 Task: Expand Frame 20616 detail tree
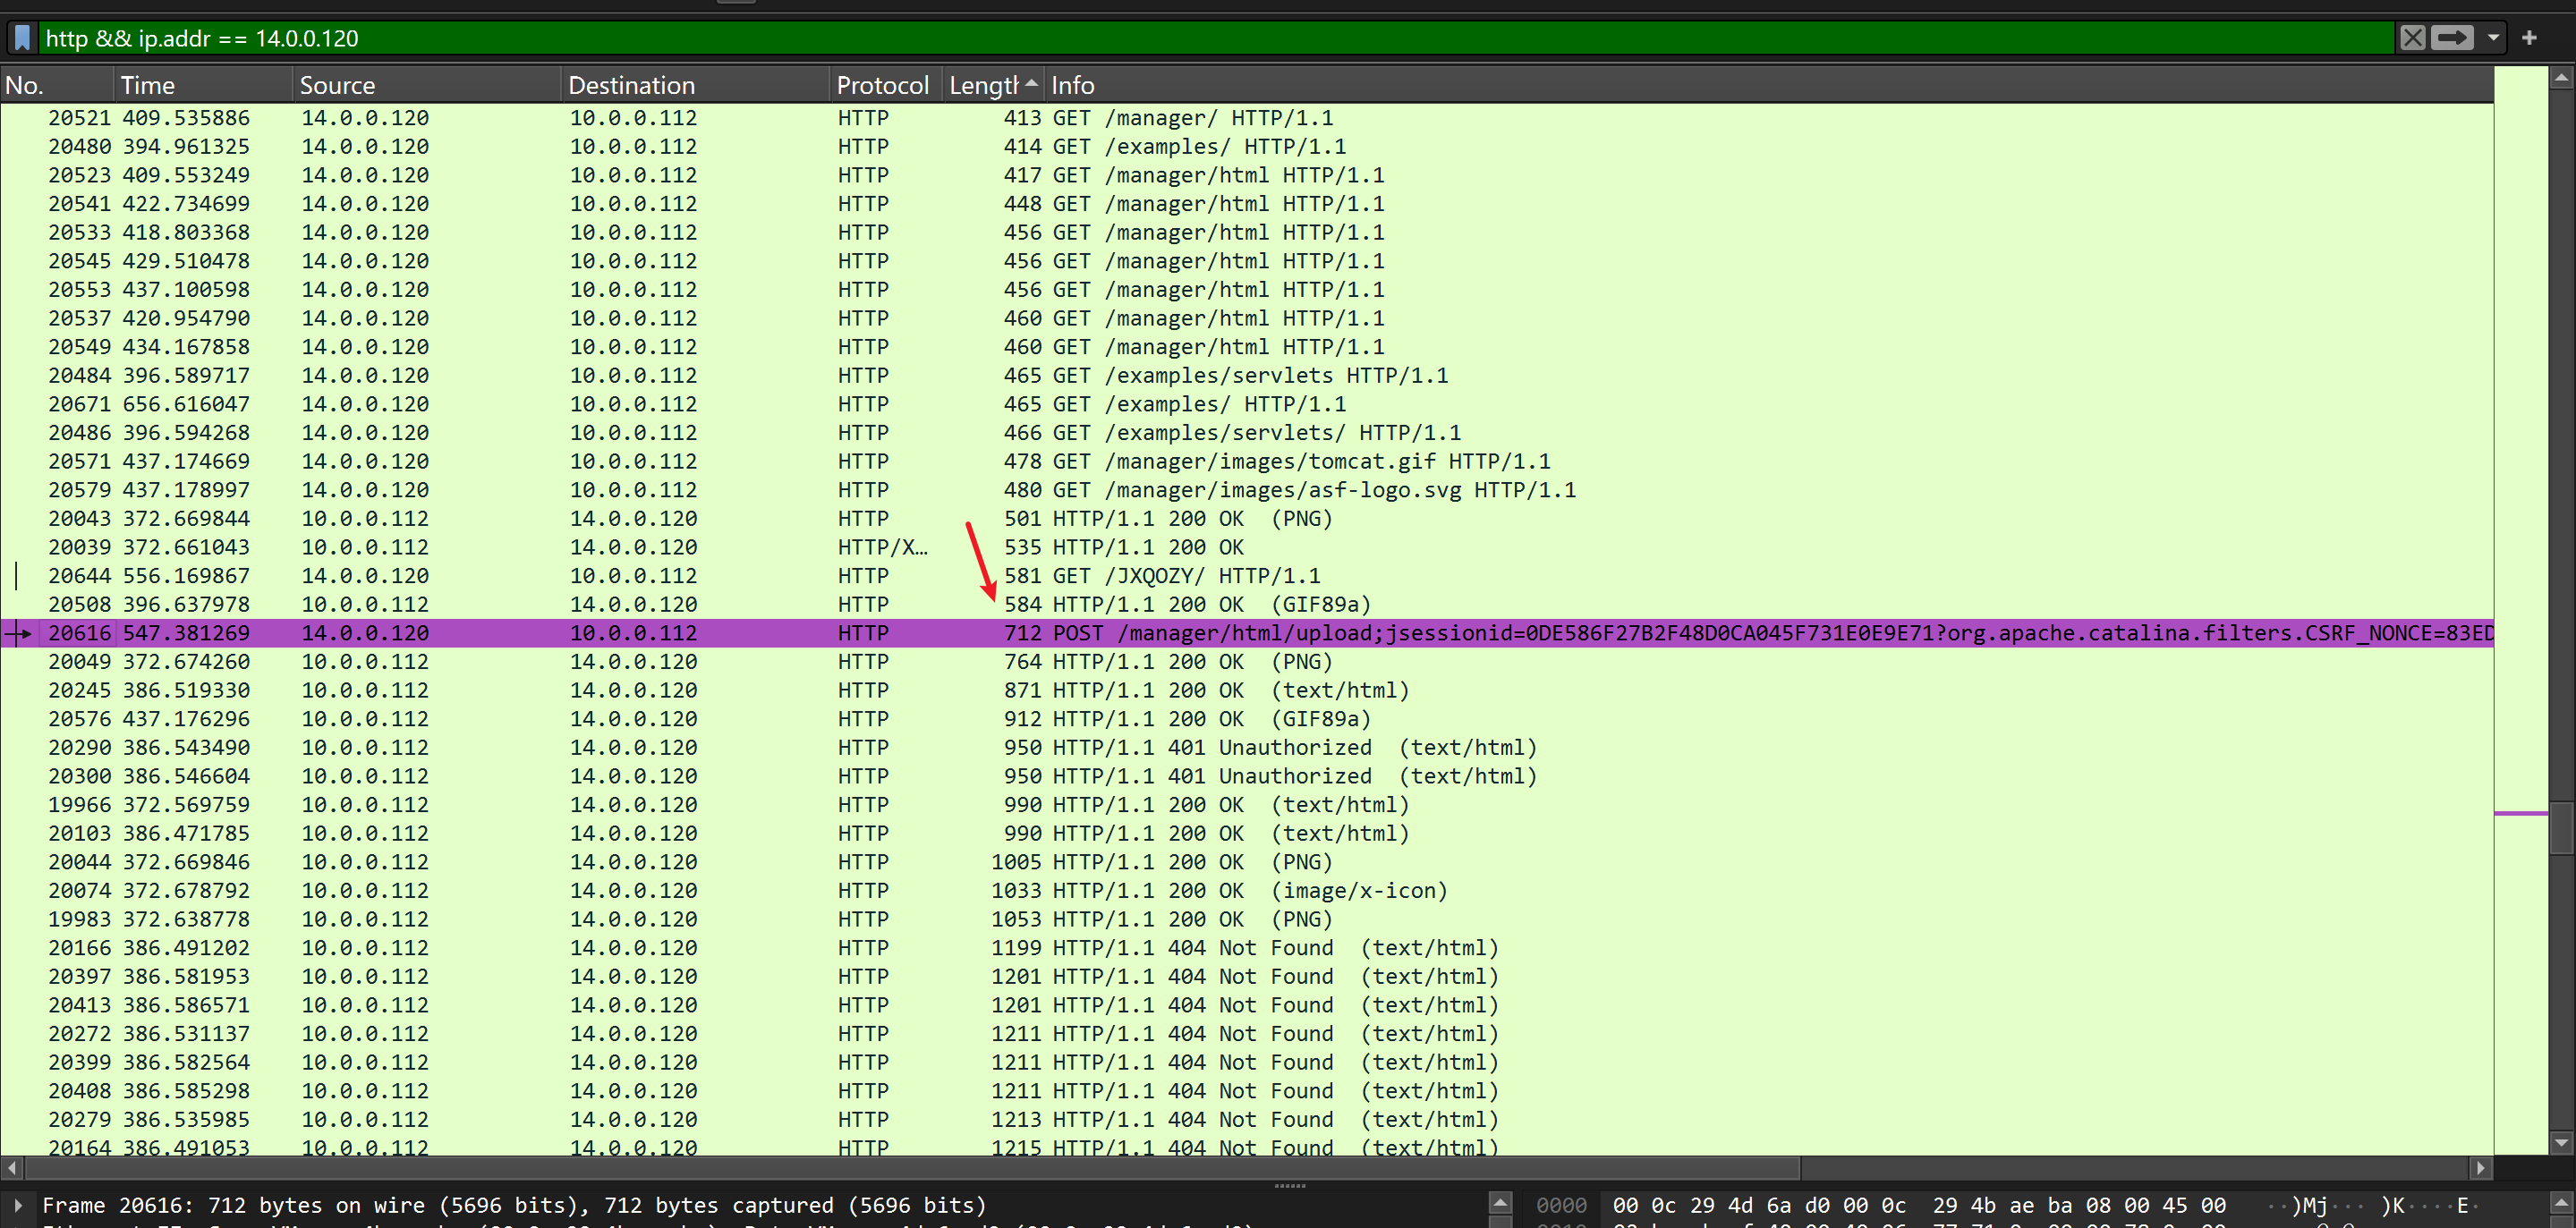[18, 1205]
